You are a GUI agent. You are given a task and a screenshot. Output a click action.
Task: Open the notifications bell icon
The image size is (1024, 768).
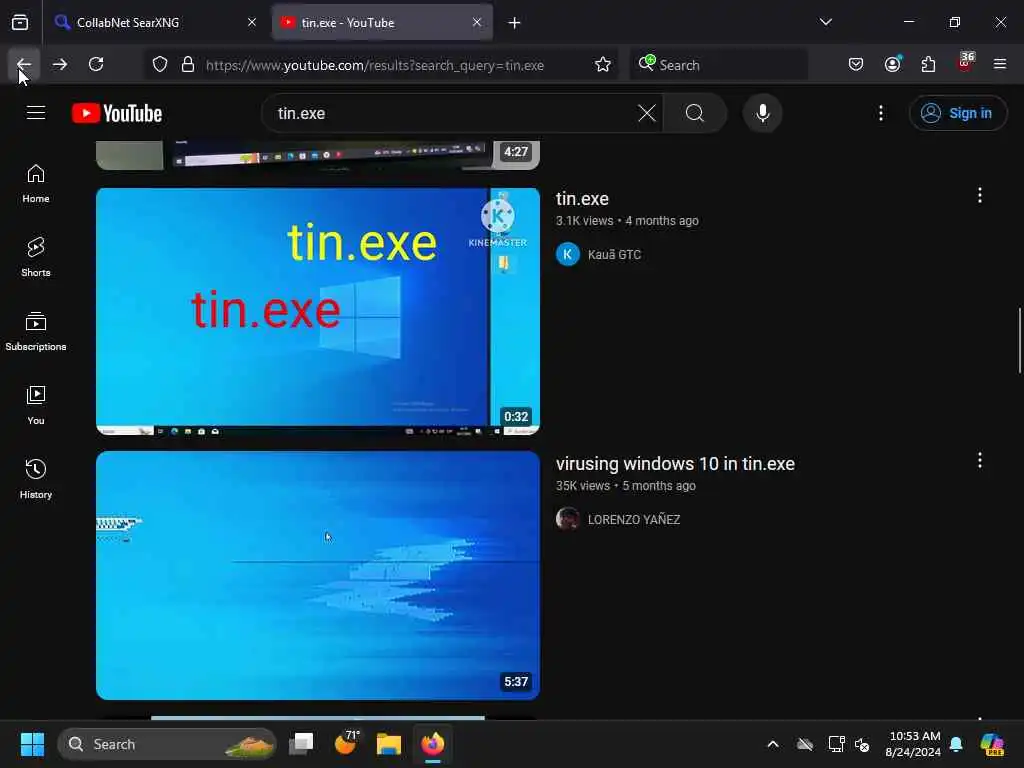point(956,744)
